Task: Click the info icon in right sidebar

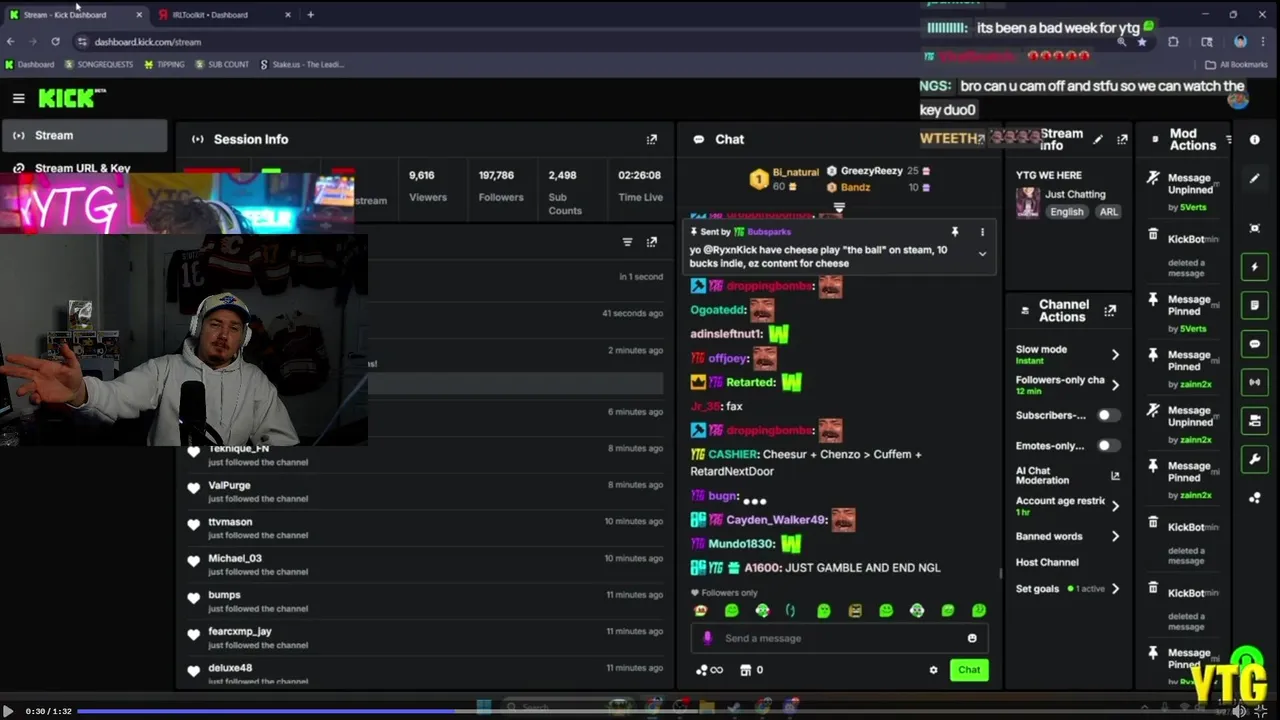Action: [x=1255, y=139]
